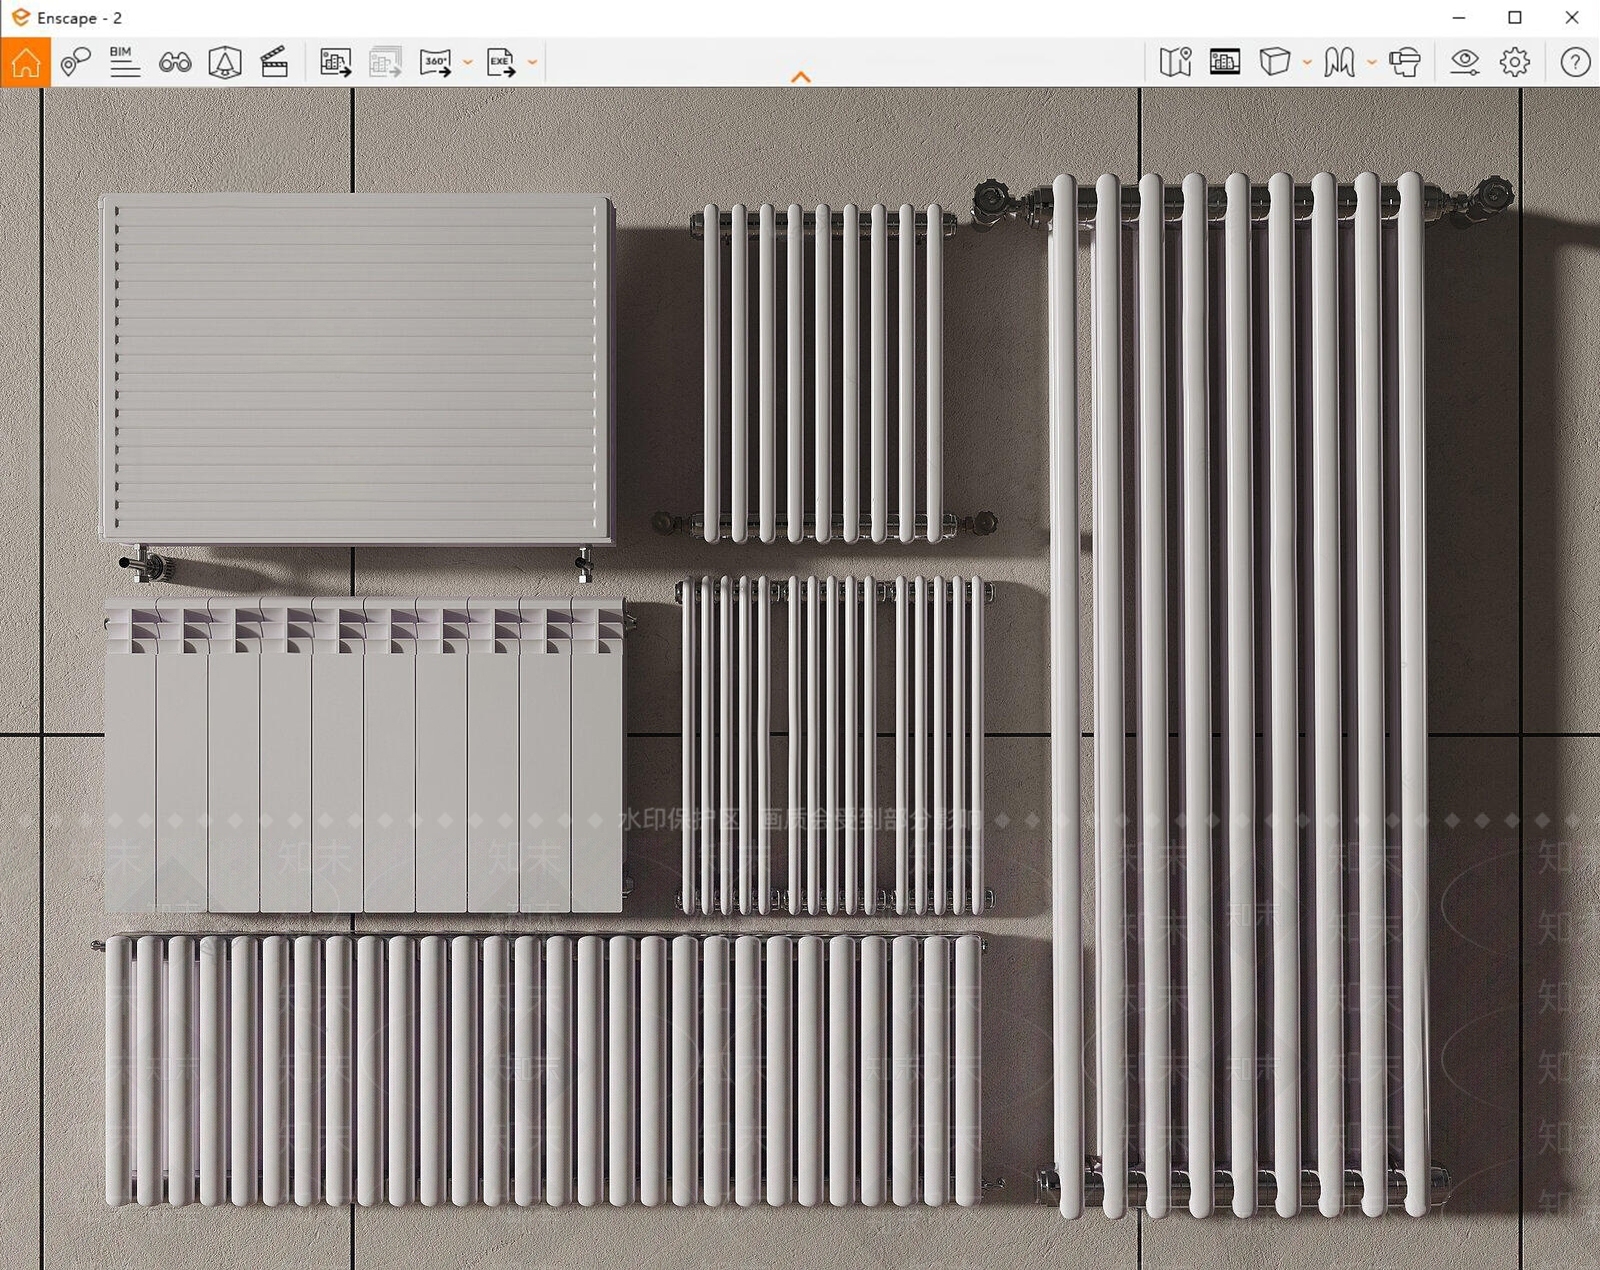Export EXE standalone file
Screen dimensions: 1600x1270
coord(501,62)
